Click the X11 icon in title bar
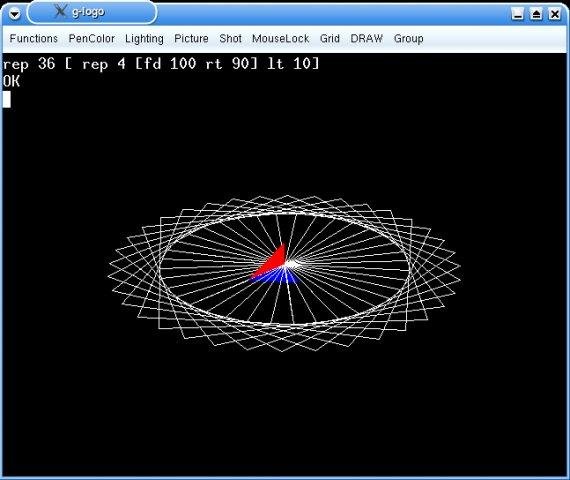 click(60, 12)
